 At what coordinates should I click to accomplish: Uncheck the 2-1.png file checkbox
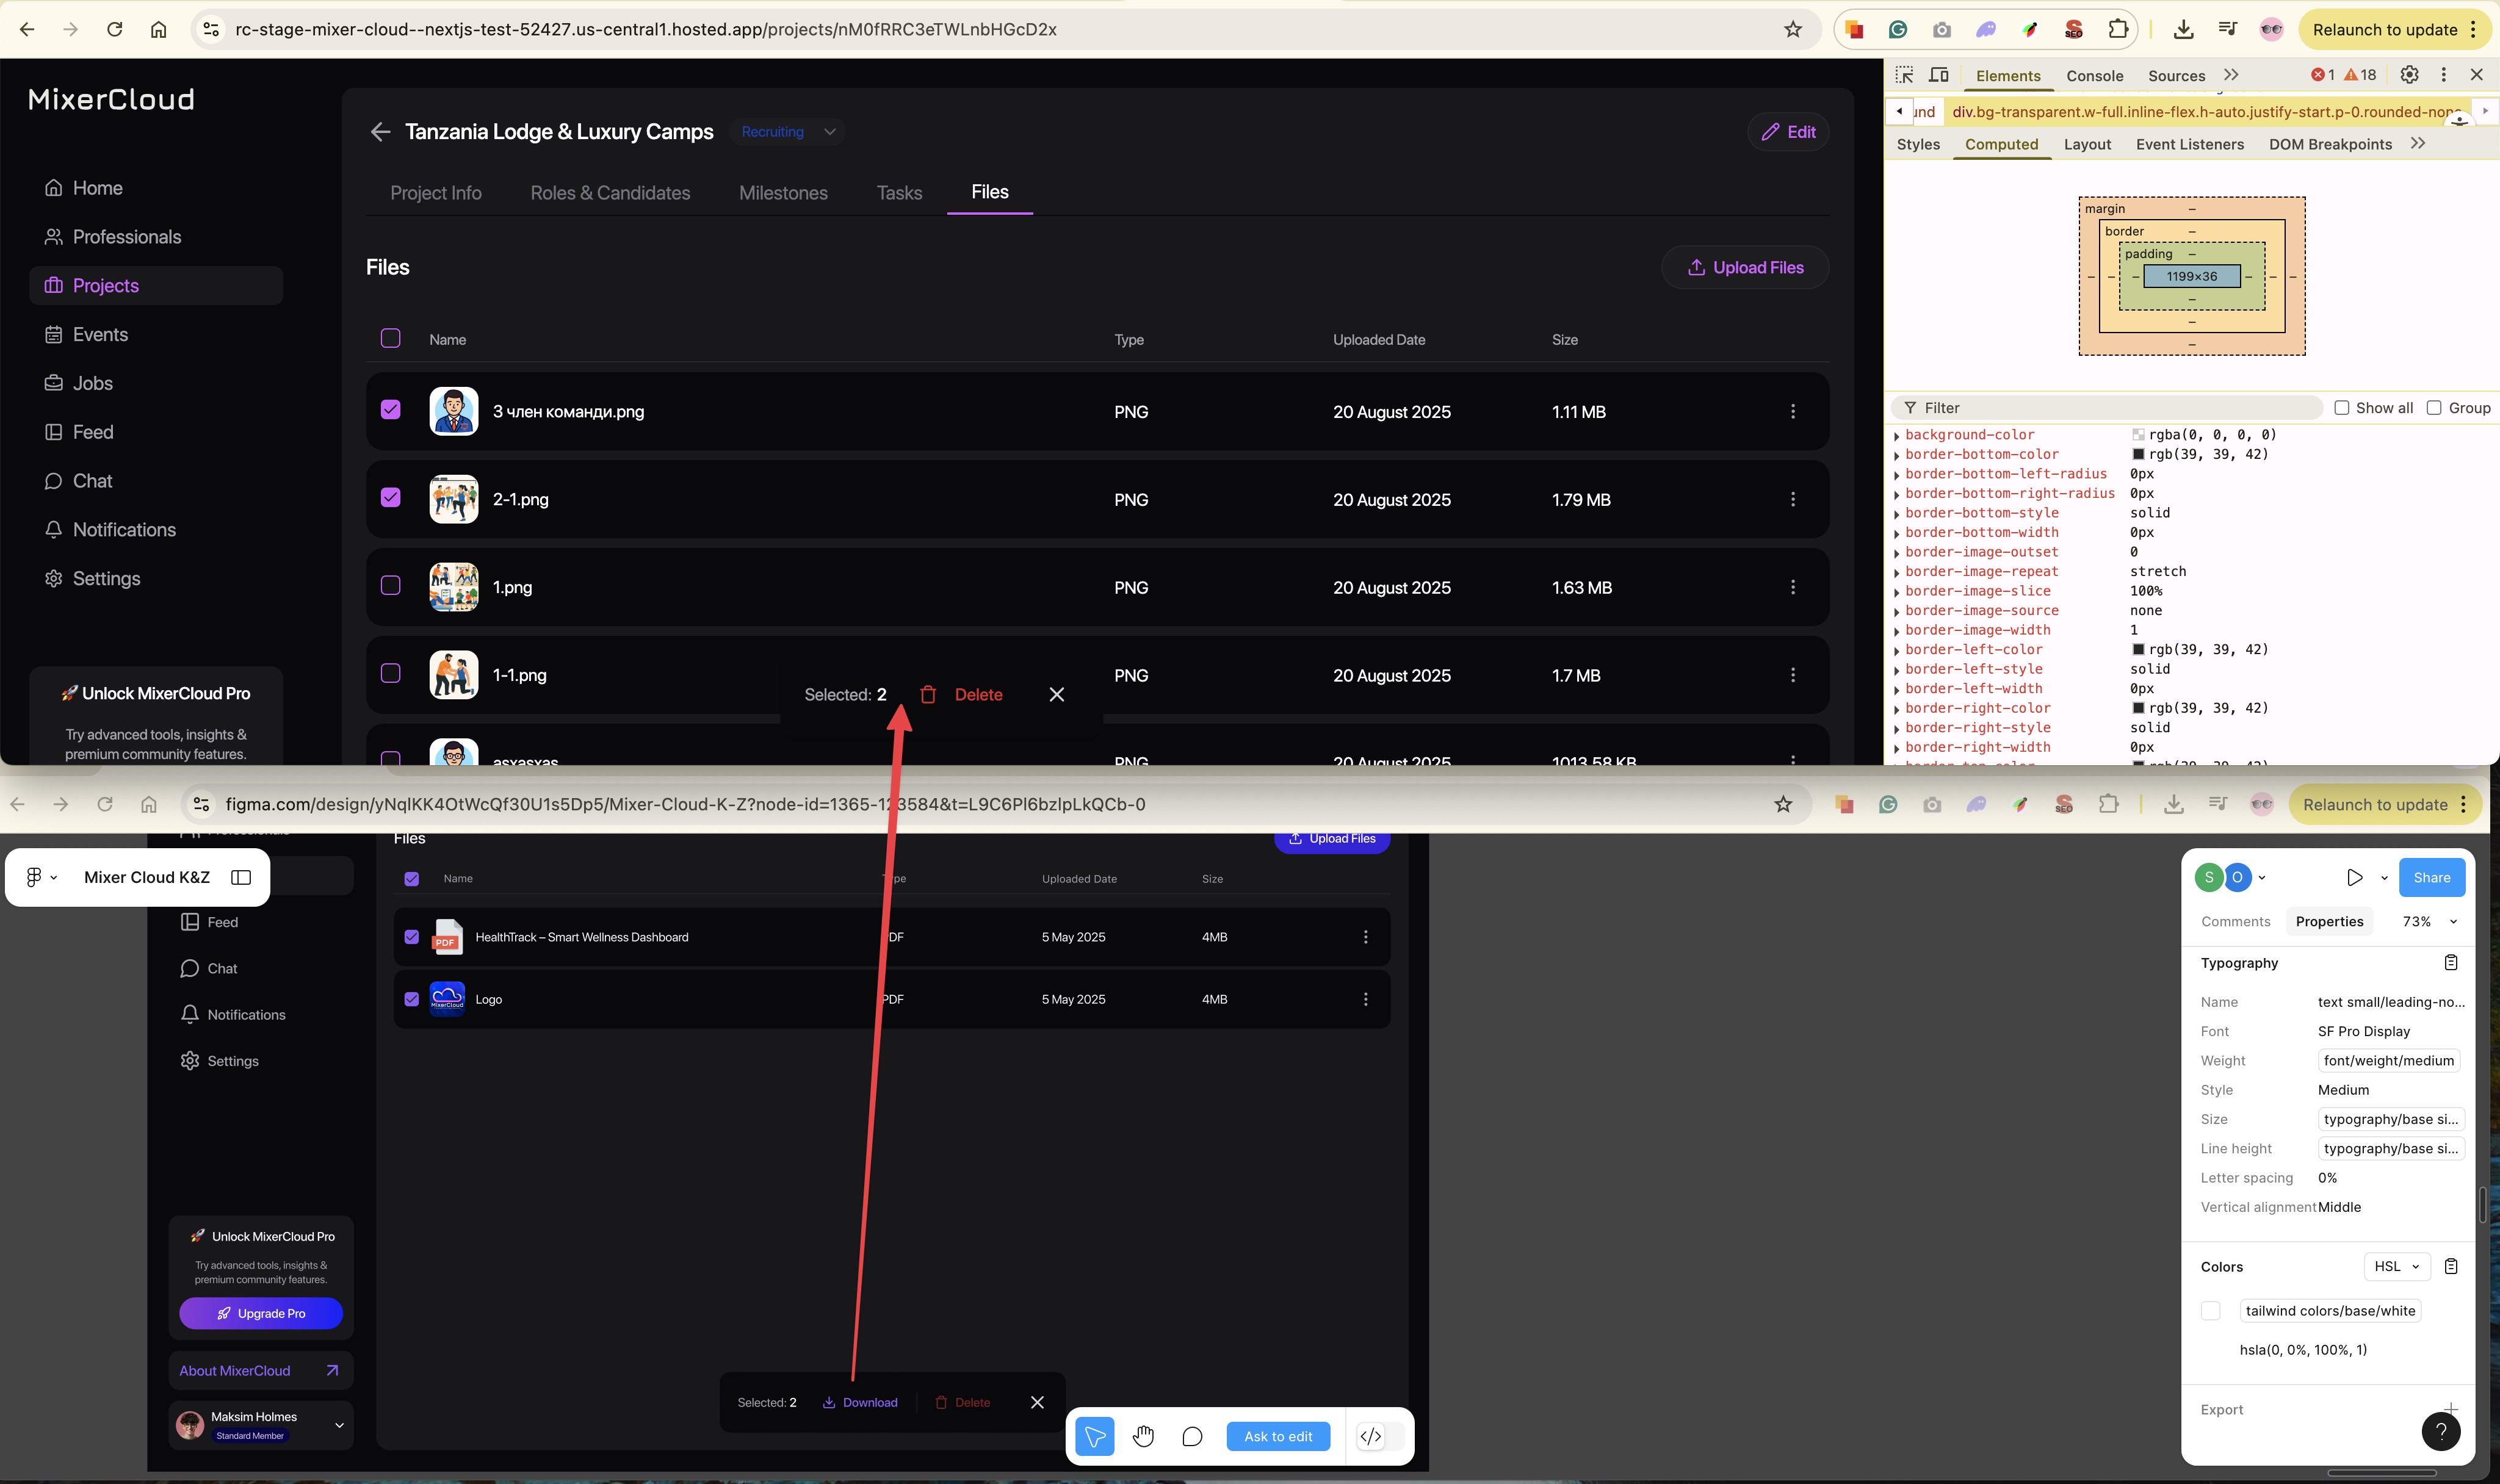coord(391,498)
